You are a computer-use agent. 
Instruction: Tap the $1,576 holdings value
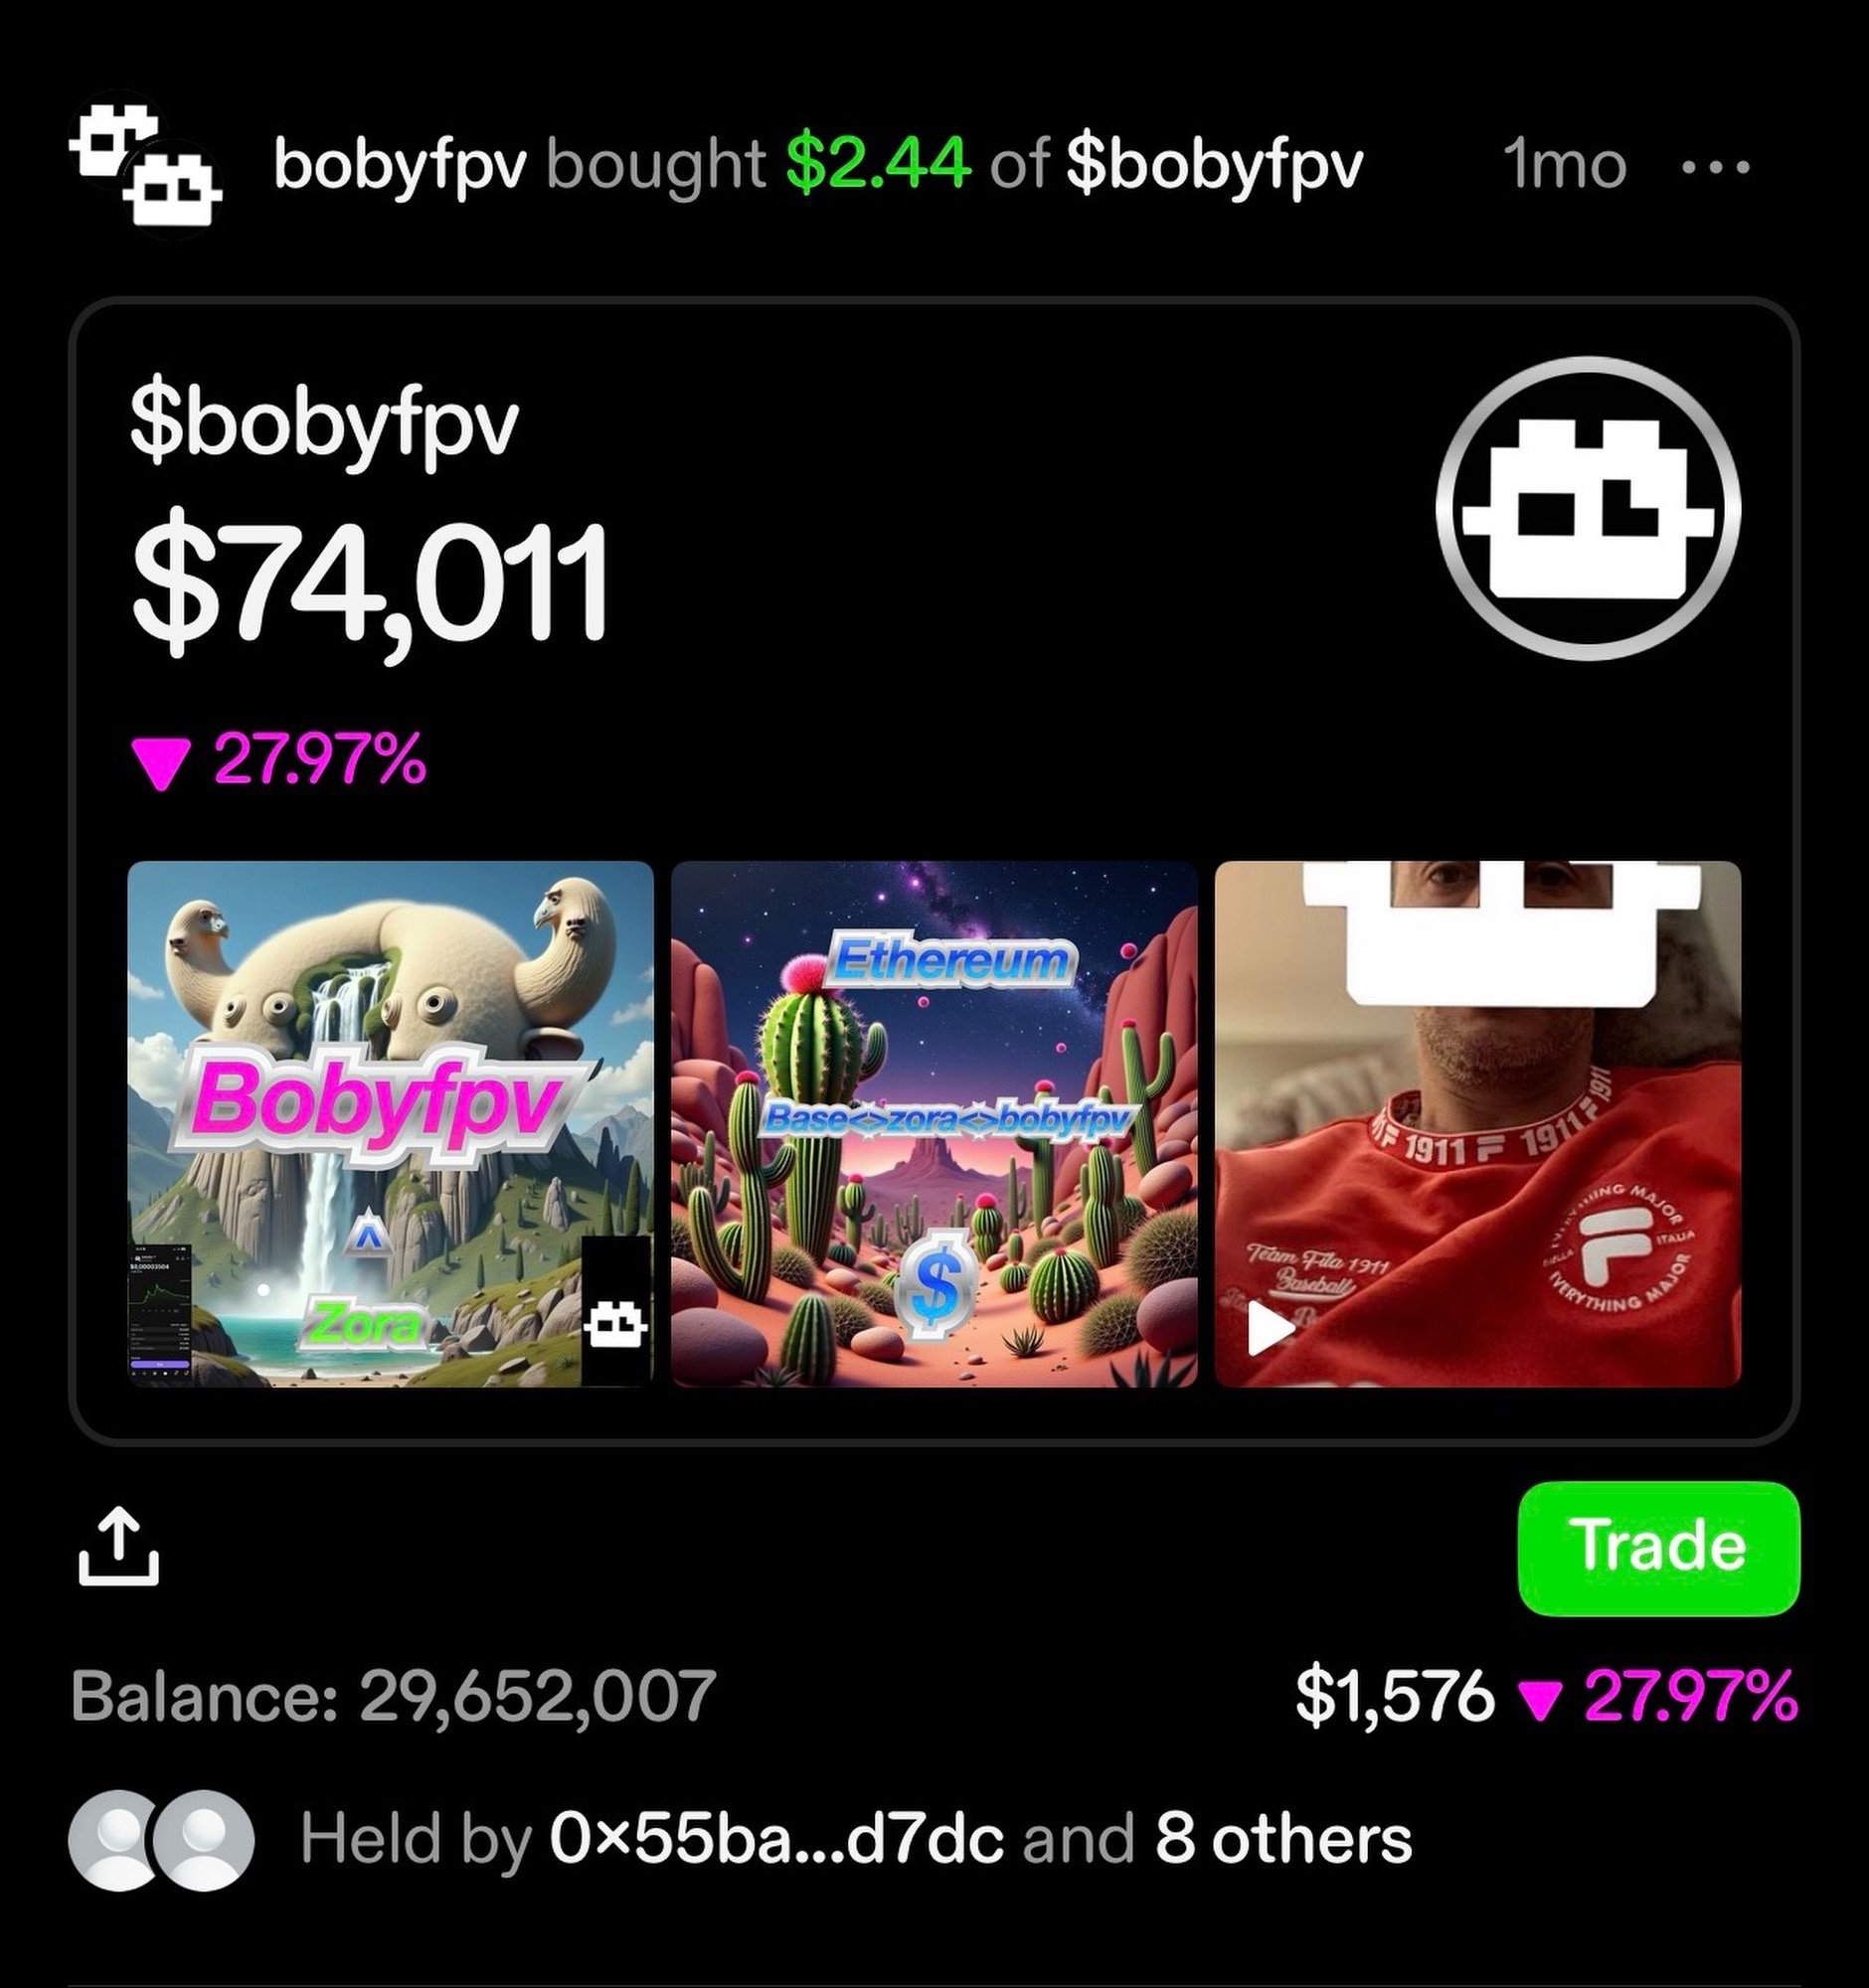1395,1697
